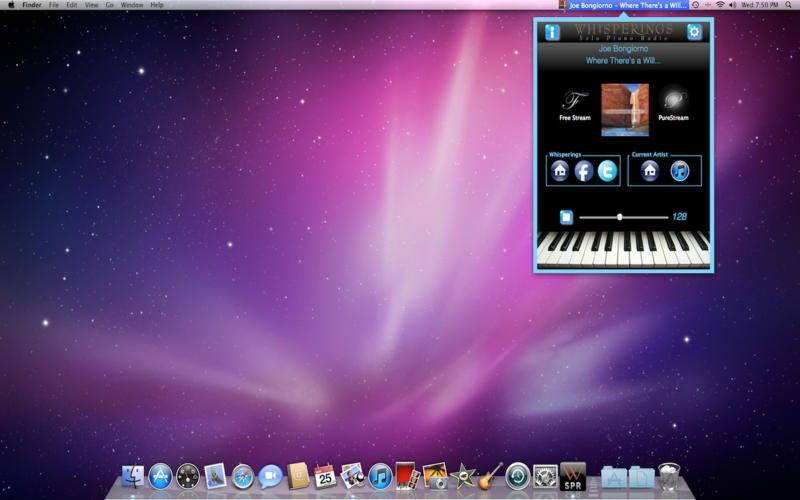The width and height of the screenshot is (800, 500).
Task: Open Current Artist in iTunes
Action: point(680,171)
